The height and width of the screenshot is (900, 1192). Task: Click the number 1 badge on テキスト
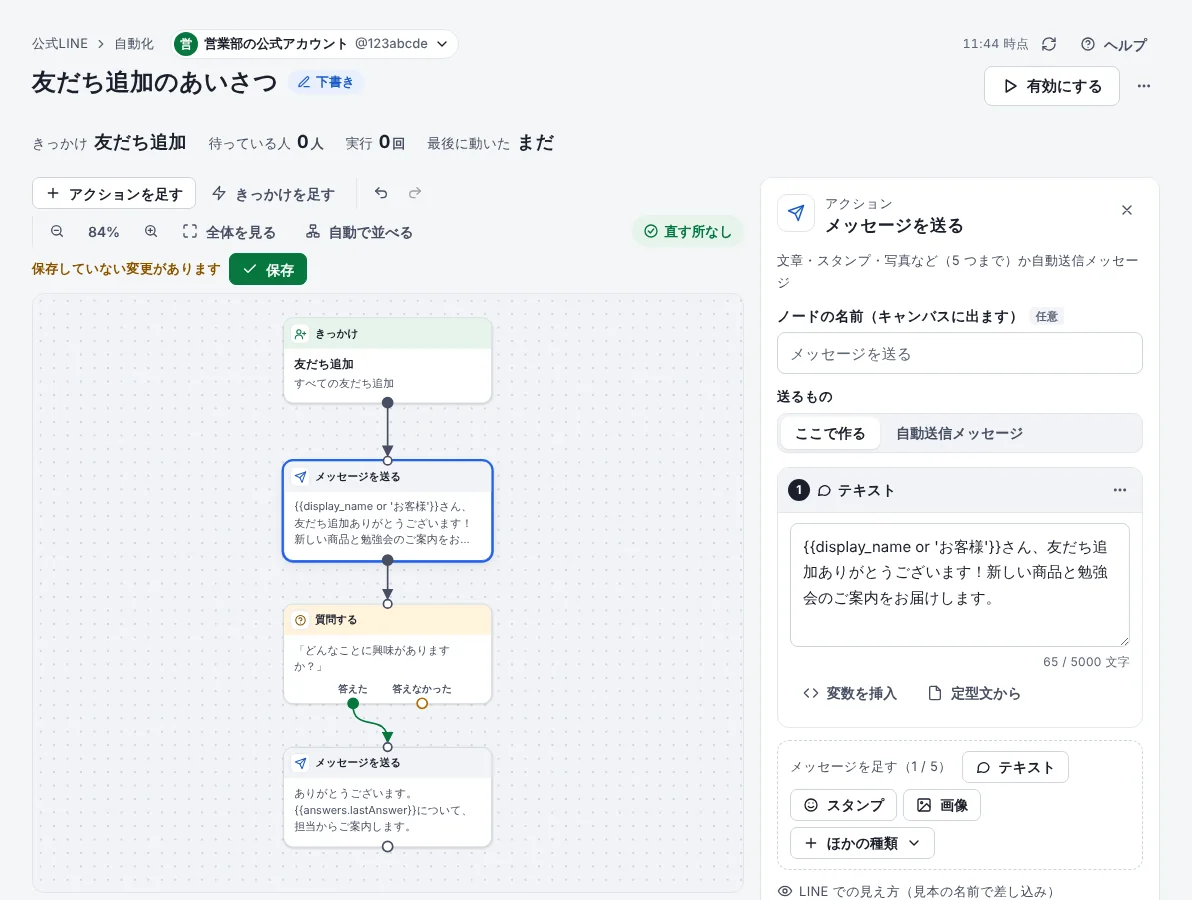click(799, 490)
